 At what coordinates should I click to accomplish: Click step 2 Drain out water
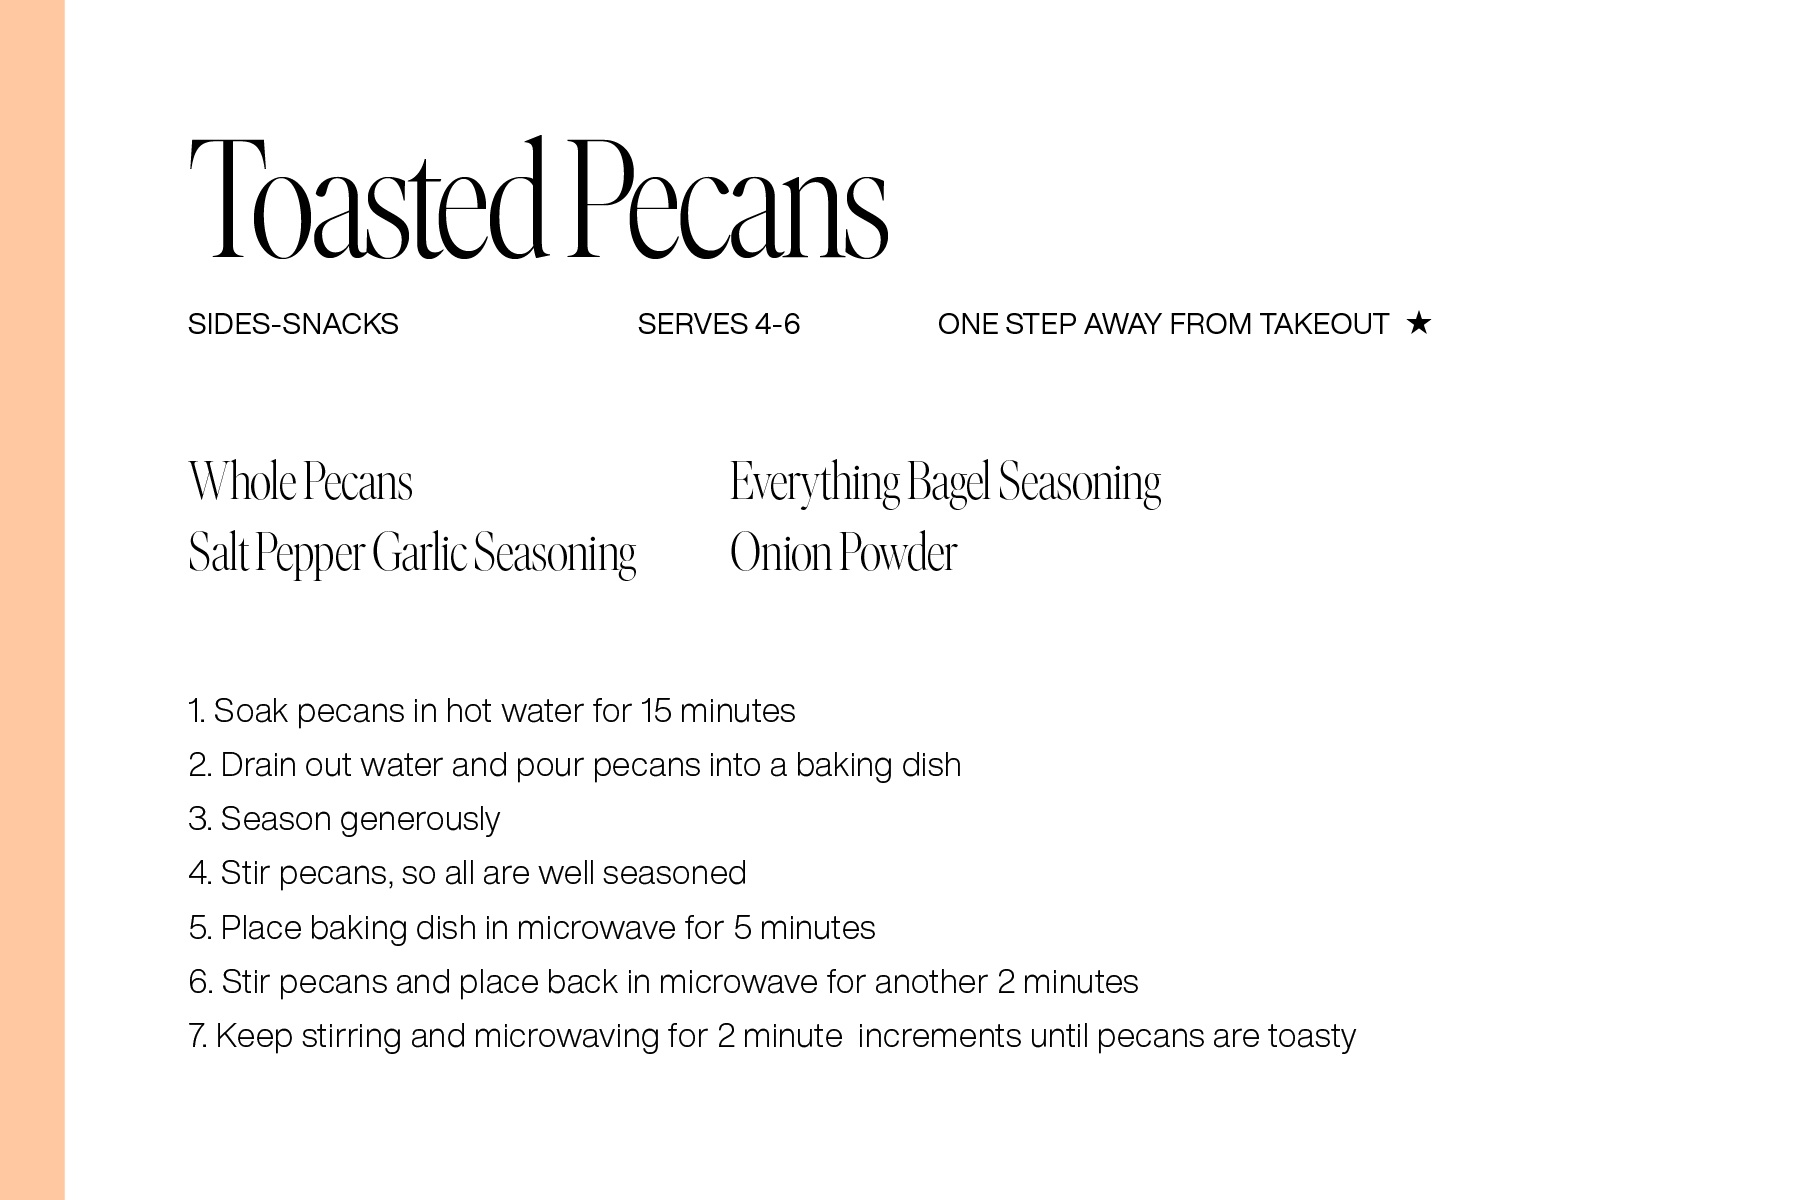[575, 765]
